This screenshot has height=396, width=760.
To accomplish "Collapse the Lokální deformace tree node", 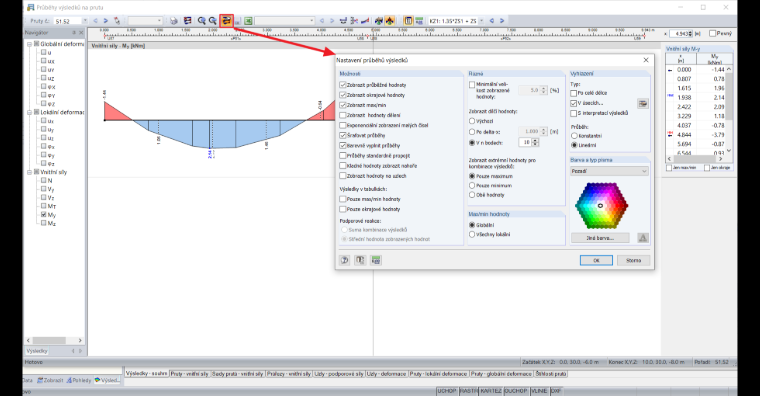I will [29, 112].
